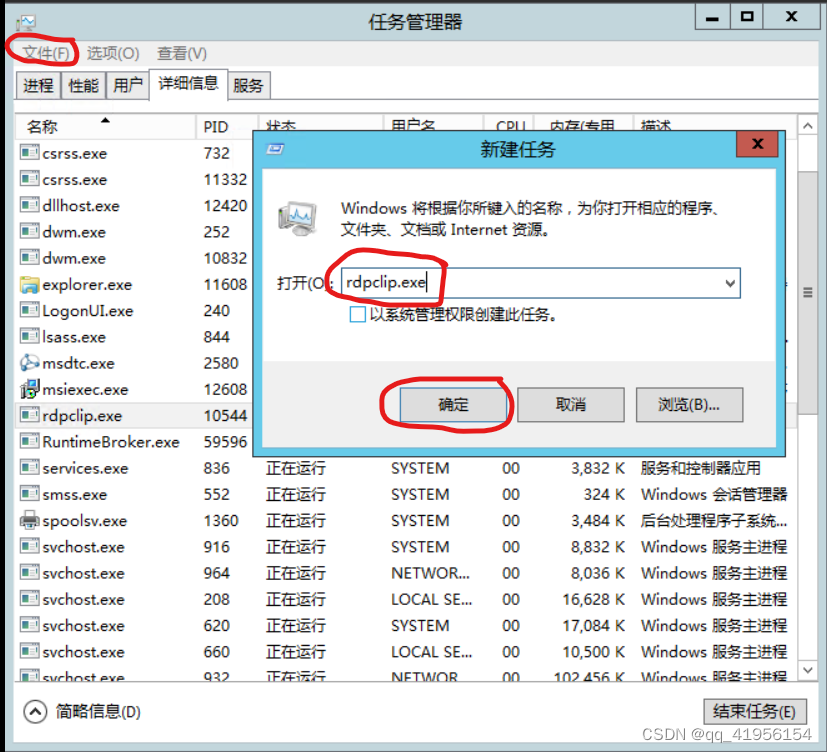Sort by the 名称 column header

(x=105, y=127)
